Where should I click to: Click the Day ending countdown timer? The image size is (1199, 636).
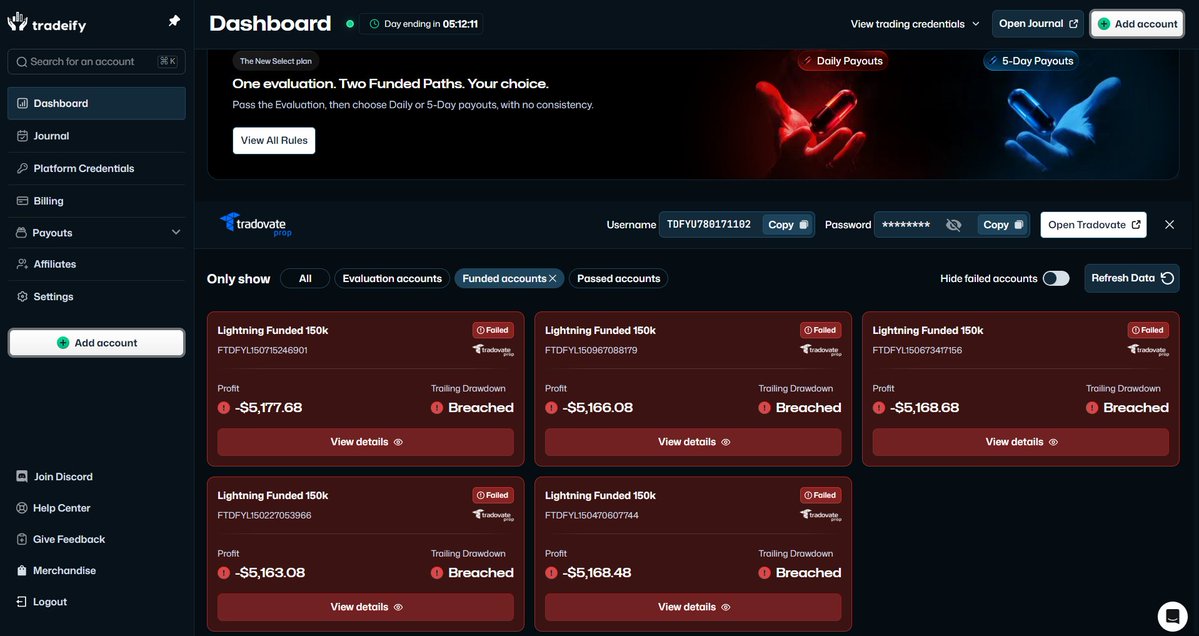421,24
